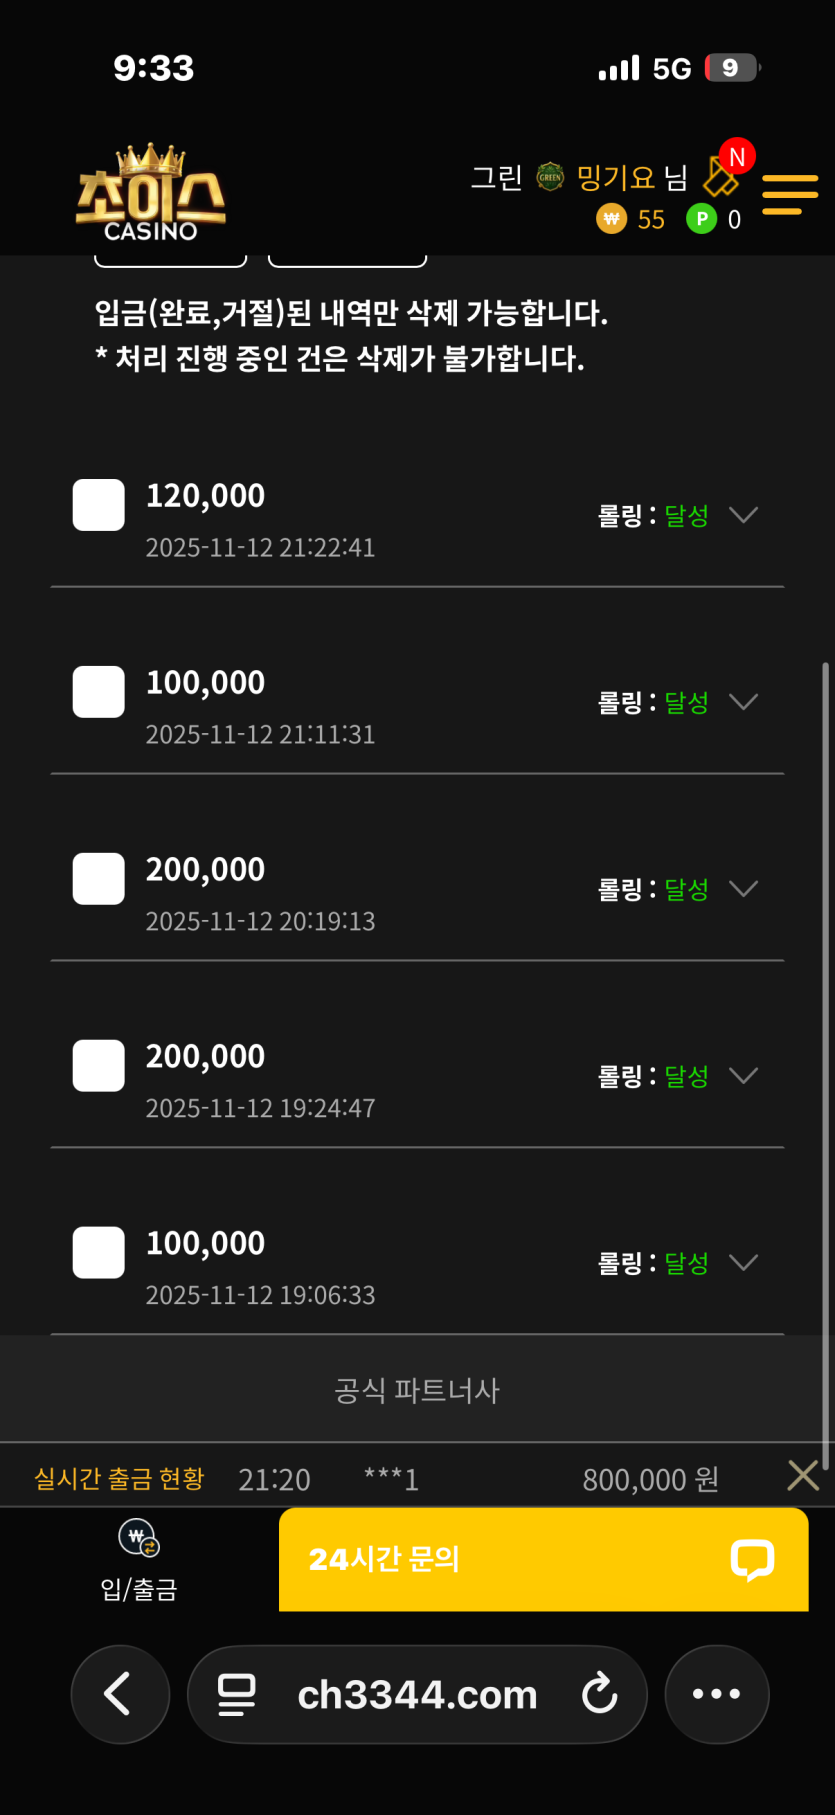Expand the 19:24:47 deposit row chevron
Image resolution: width=835 pixels, height=1815 pixels.
point(743,1076)
